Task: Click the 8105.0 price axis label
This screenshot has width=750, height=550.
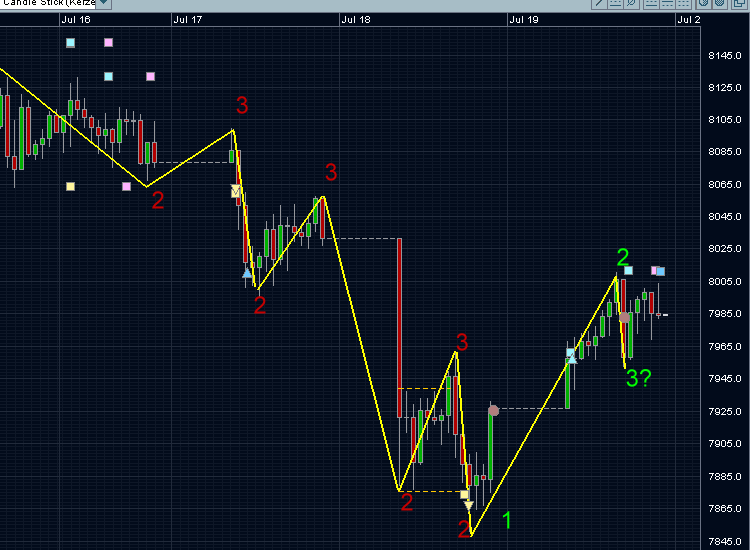Action: [722, 120]
